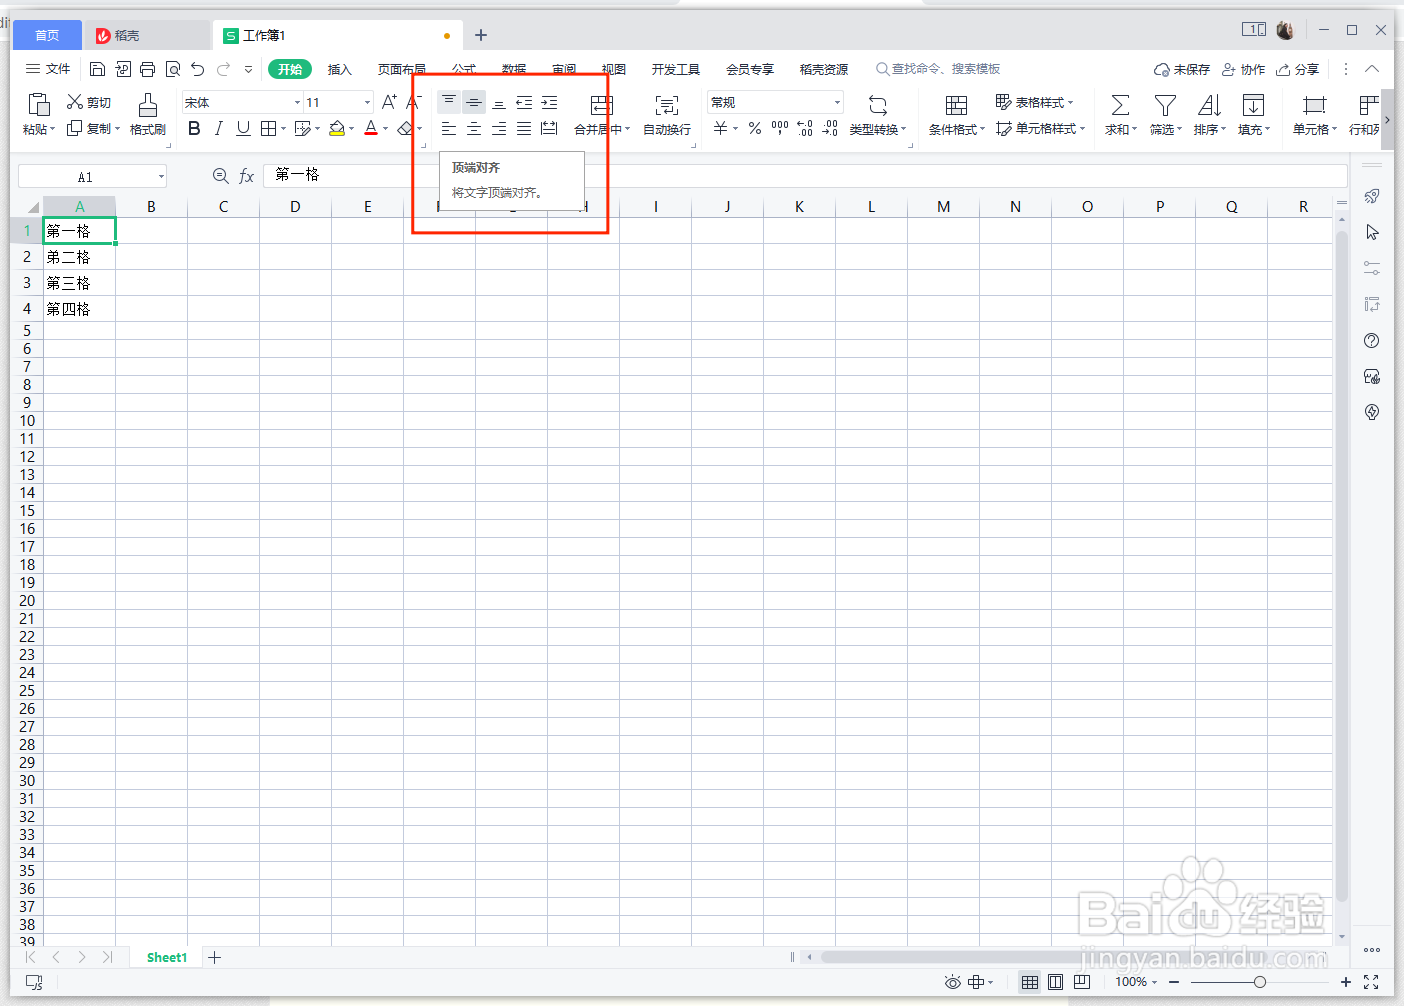Undo the last action

[197, 69]
